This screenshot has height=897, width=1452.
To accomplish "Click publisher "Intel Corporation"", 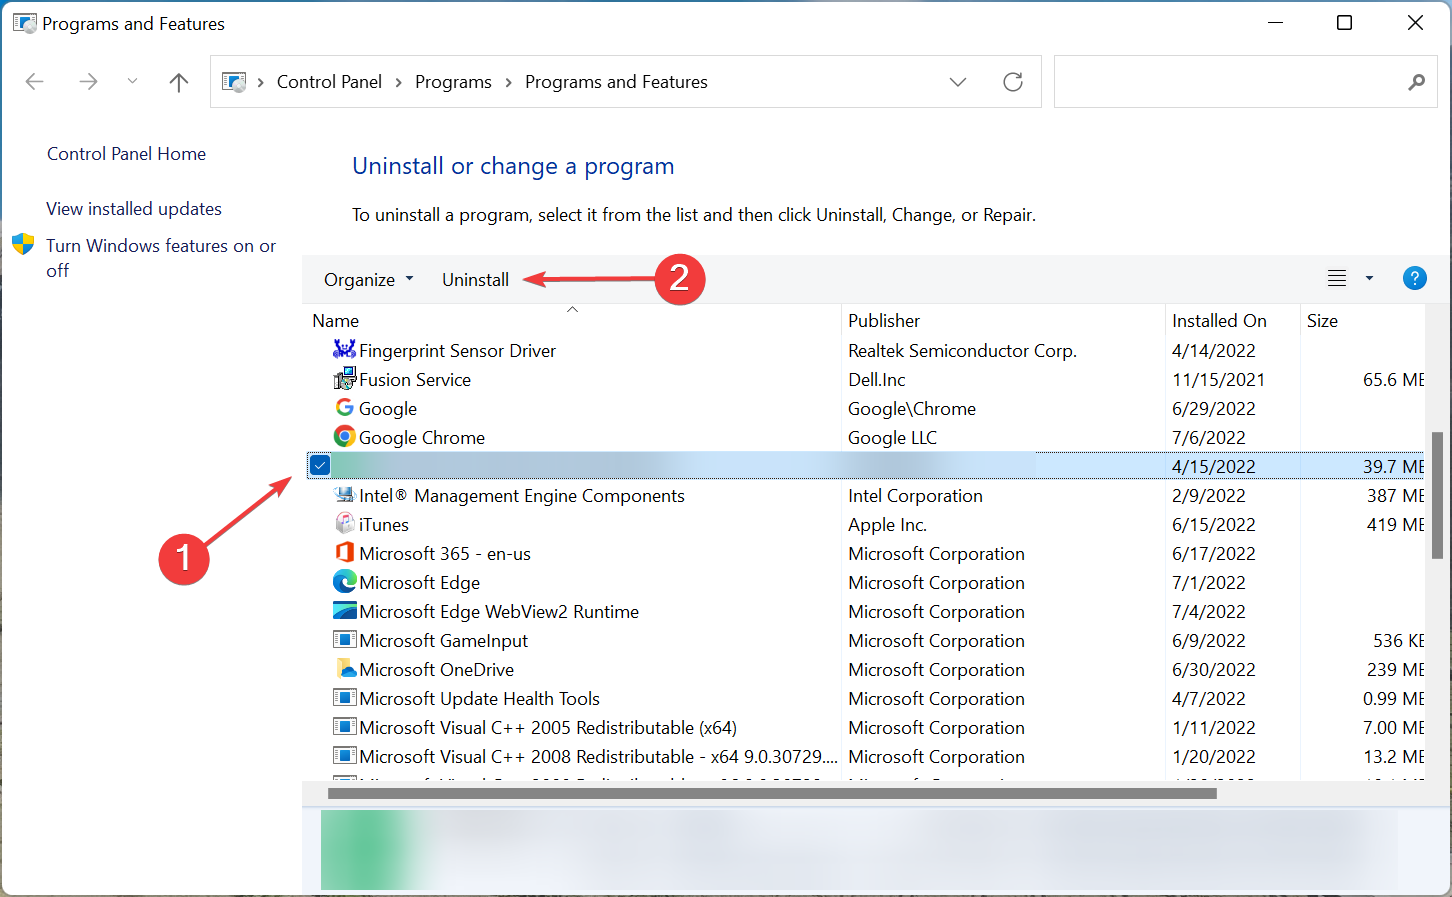I will 915,496.
